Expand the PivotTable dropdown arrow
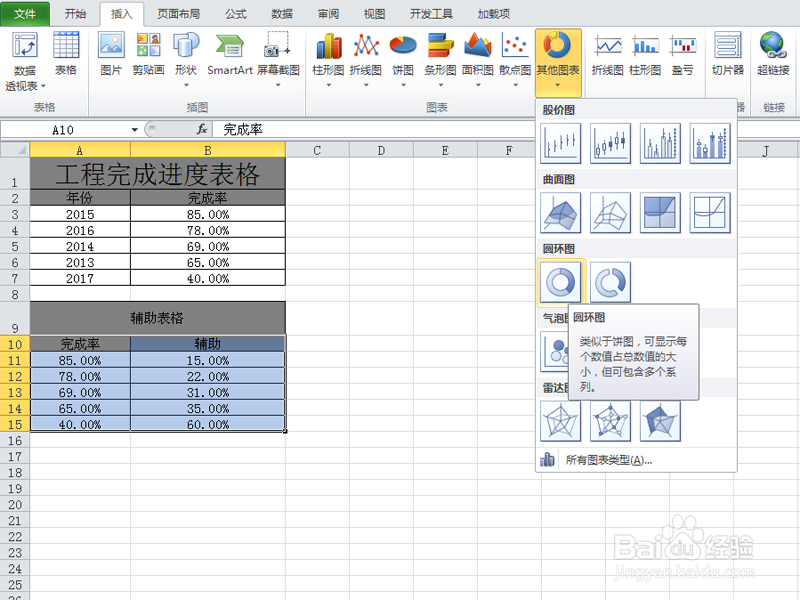 (x=43, y=86)
